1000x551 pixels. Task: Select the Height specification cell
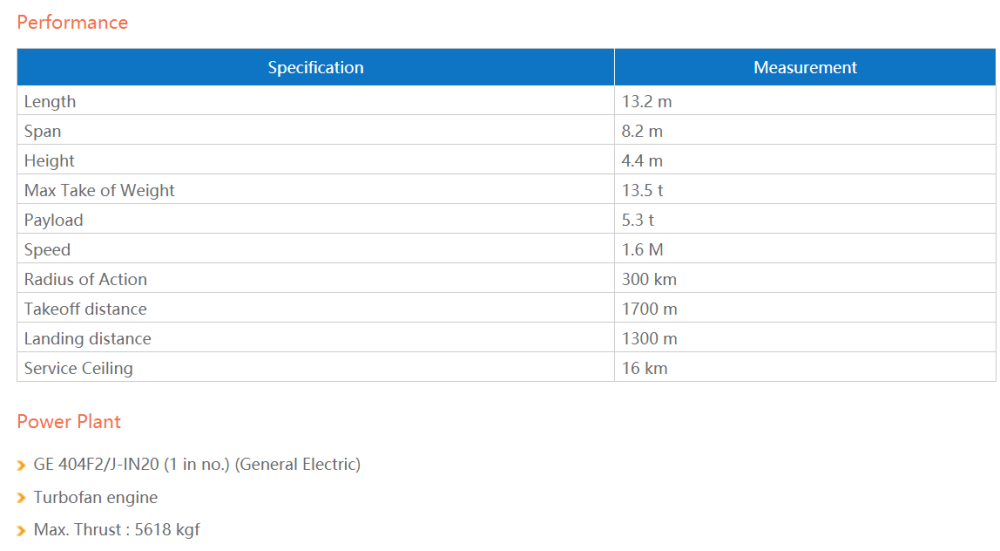(50, 161)
